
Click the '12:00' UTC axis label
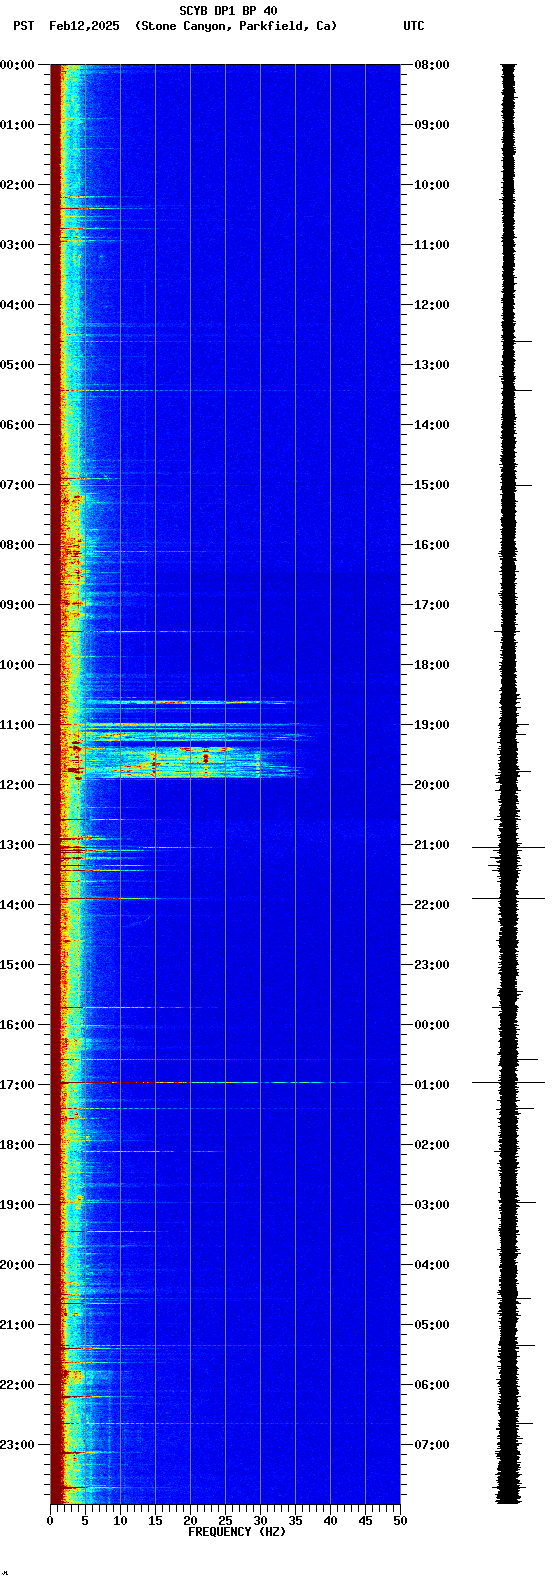pyautogui.click(x=432, y=305)
